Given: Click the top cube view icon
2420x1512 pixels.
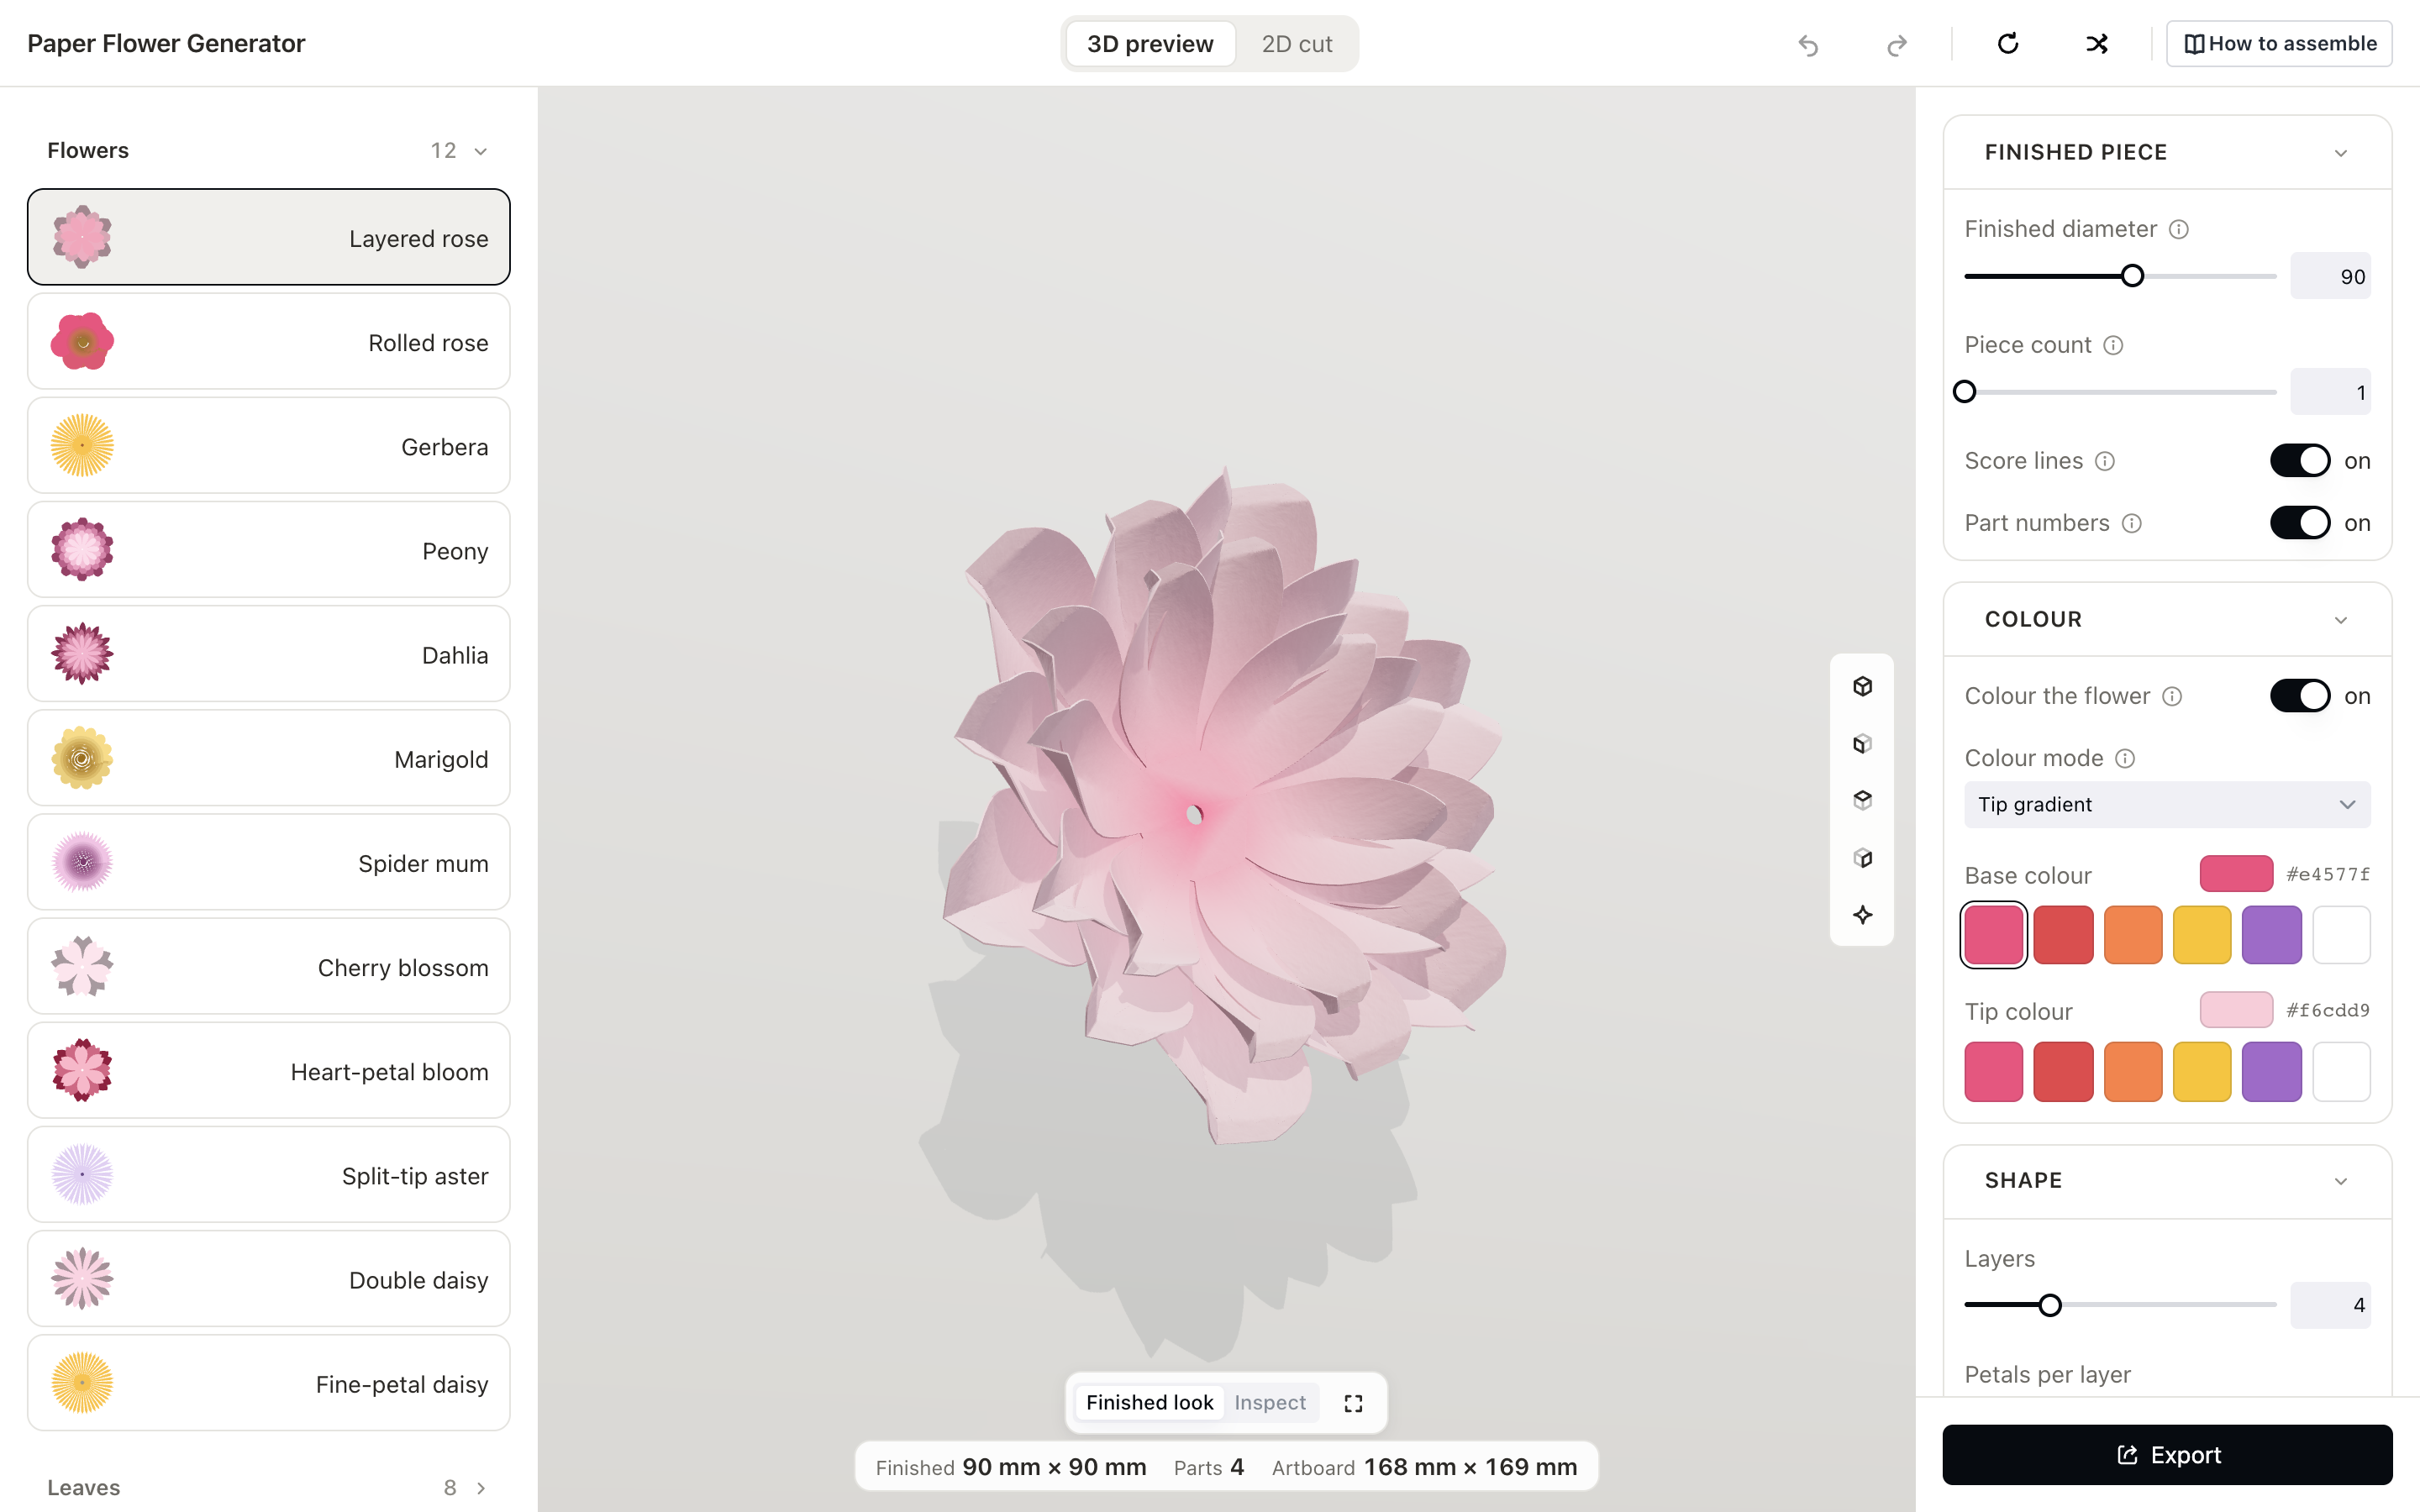Looking at the screenshot, I should tap(1862, 686).
